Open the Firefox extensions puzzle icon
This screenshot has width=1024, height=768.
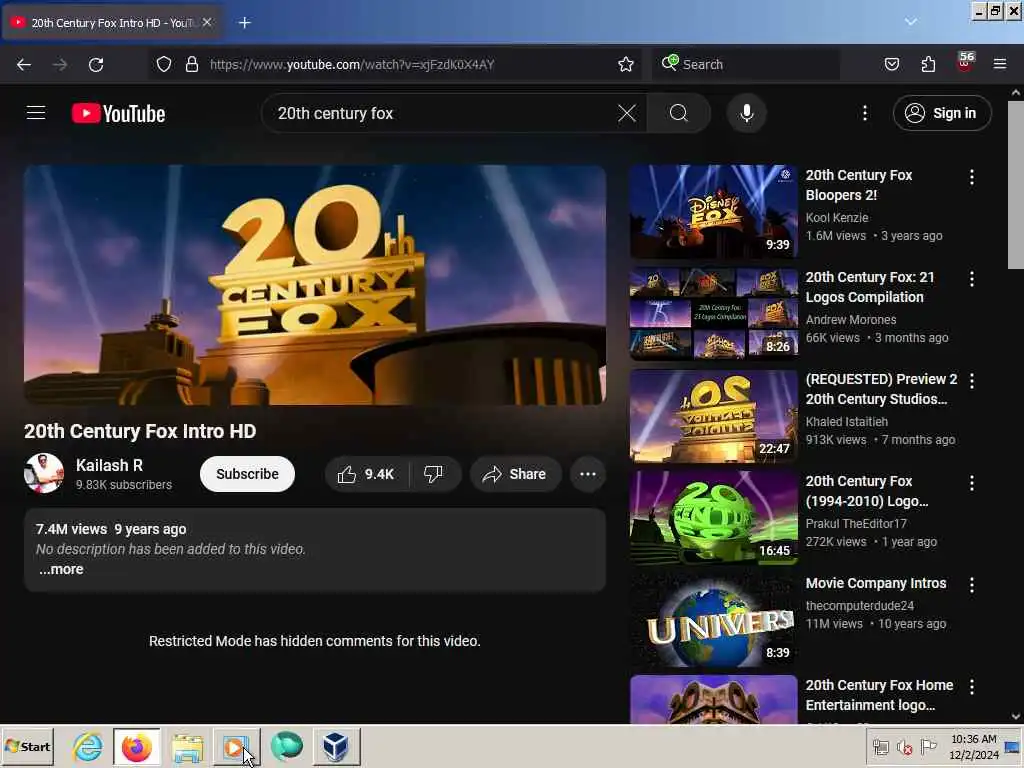928,64
